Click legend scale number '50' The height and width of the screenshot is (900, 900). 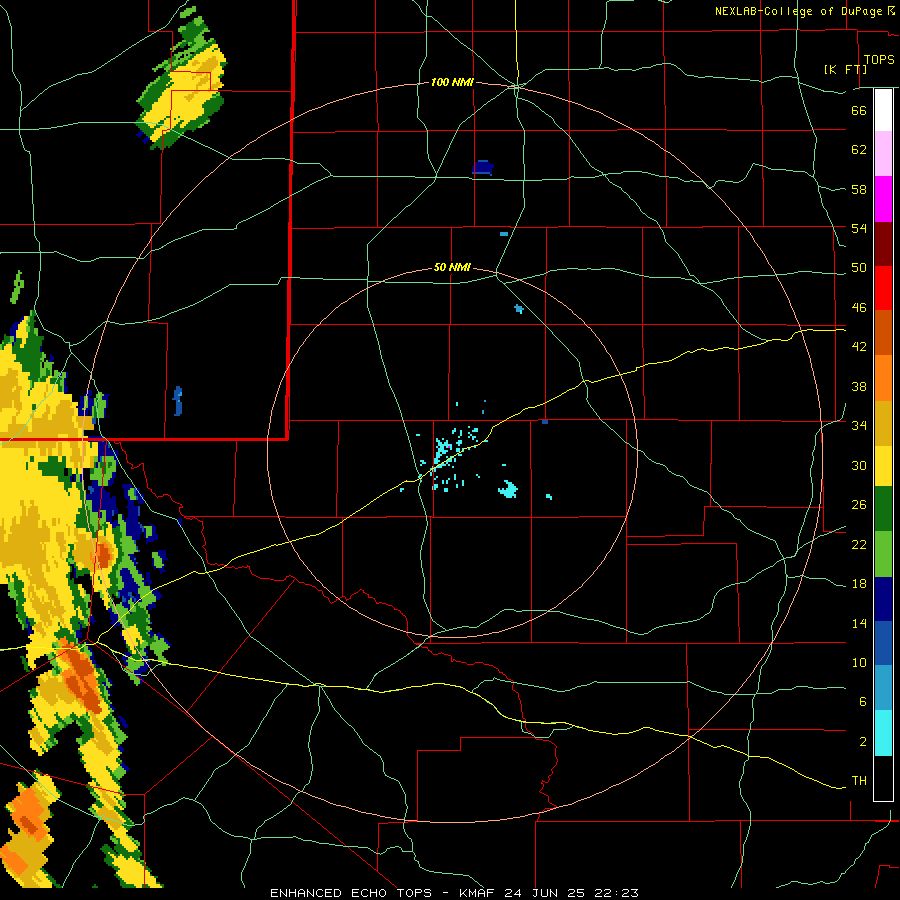[859, 268]
